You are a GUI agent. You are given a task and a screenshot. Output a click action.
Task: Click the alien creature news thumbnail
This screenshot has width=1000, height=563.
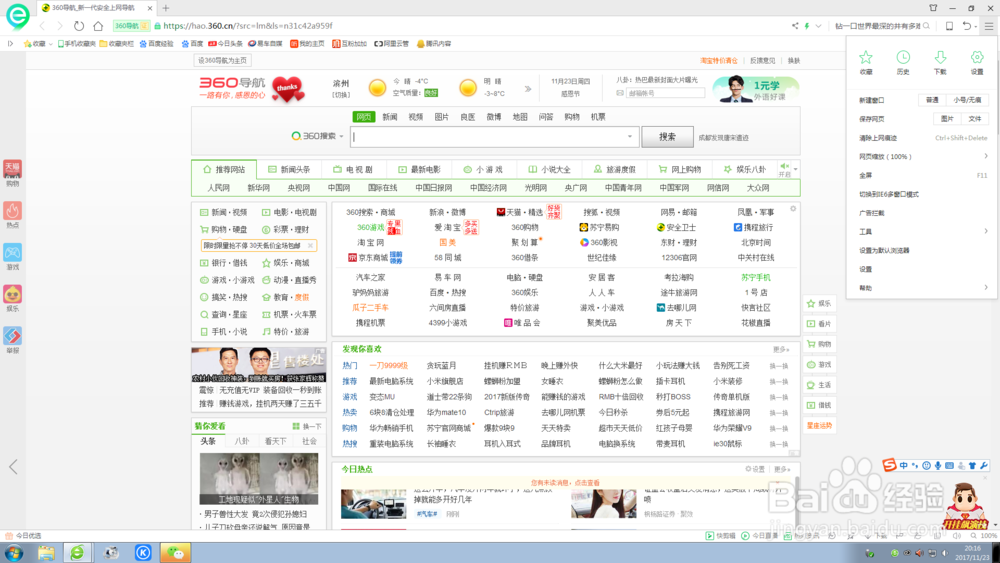[x=259, y=478]
